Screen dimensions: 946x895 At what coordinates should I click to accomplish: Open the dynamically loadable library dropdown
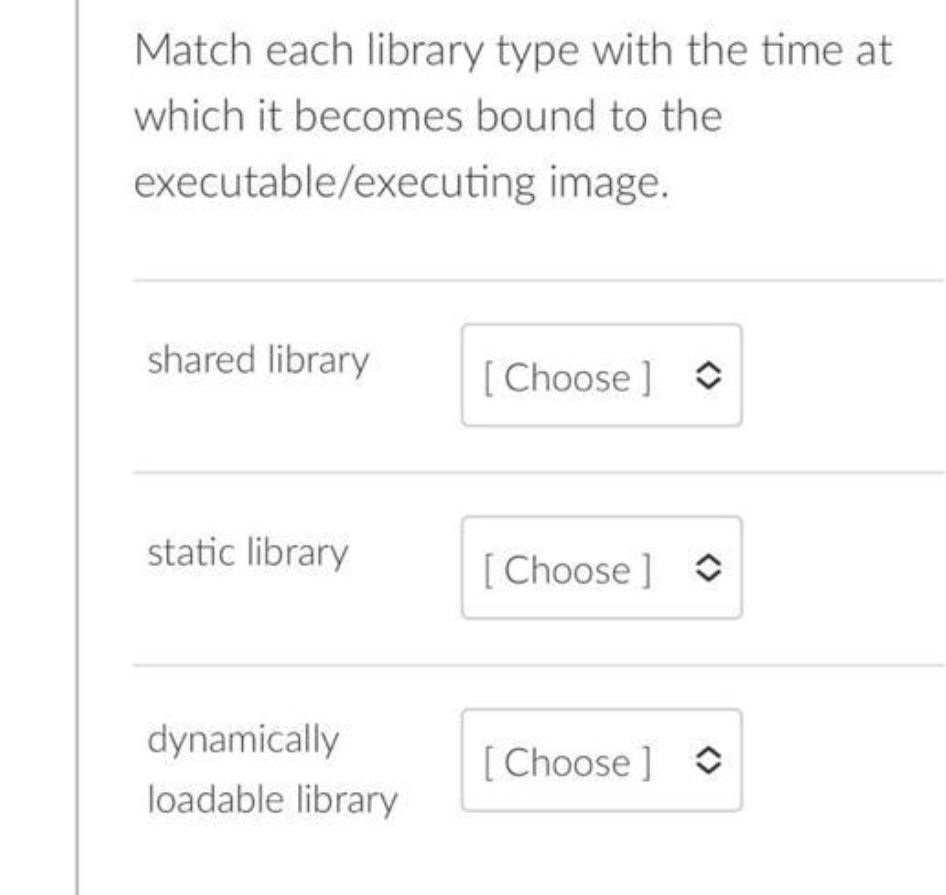click(x=600, y=760)
